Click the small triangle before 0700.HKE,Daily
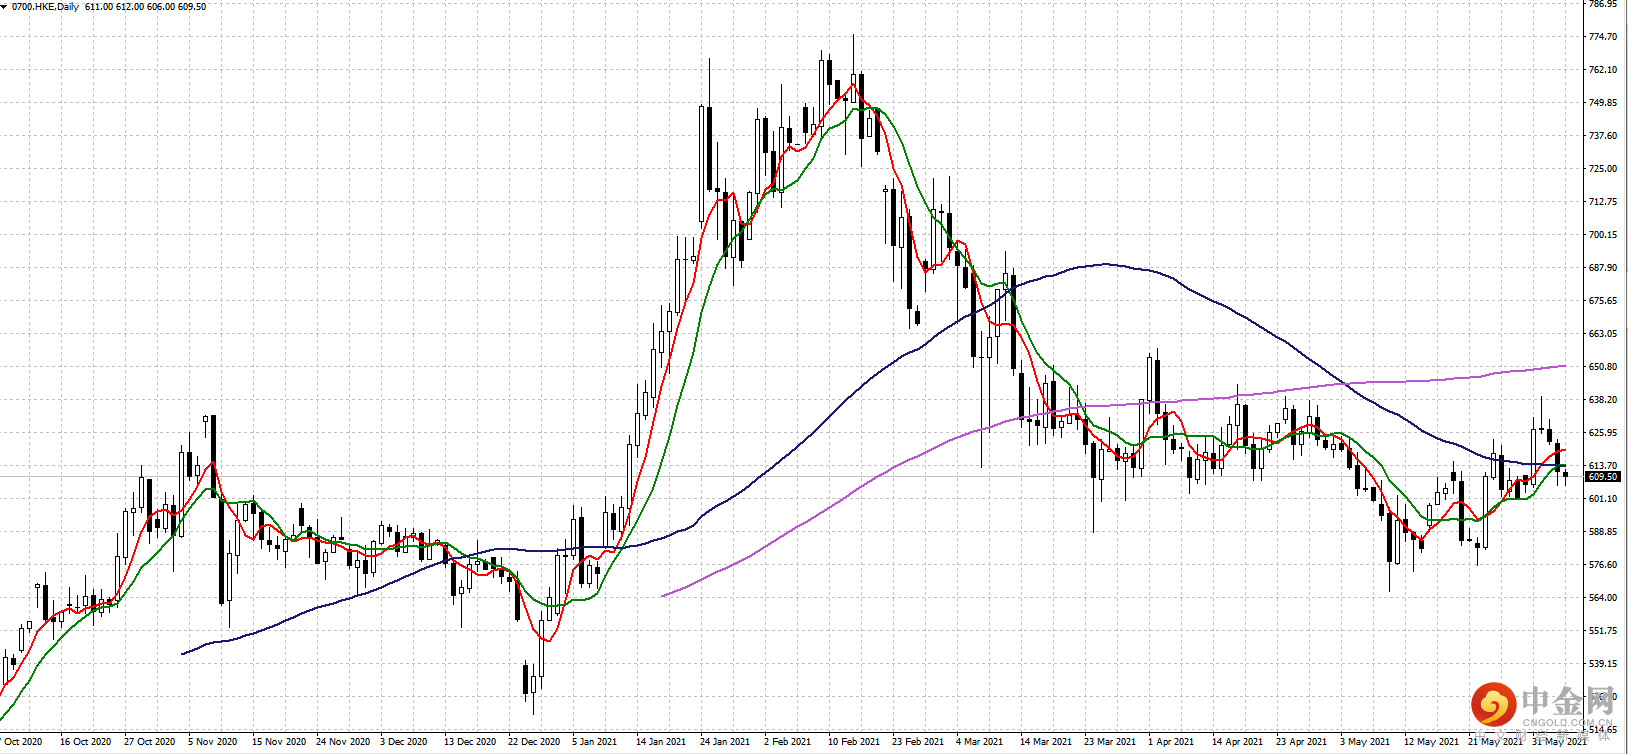The image size is (1628, 754). [x=5, y=7]
